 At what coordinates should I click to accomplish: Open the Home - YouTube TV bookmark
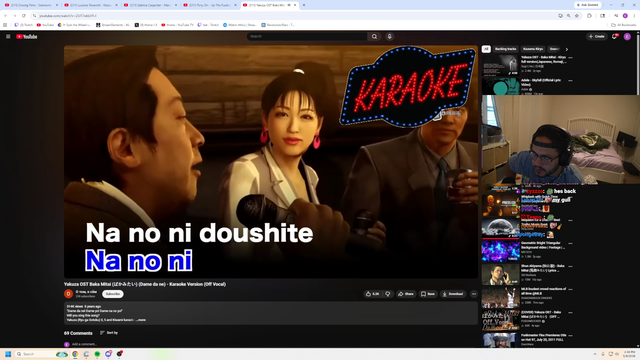178,25
